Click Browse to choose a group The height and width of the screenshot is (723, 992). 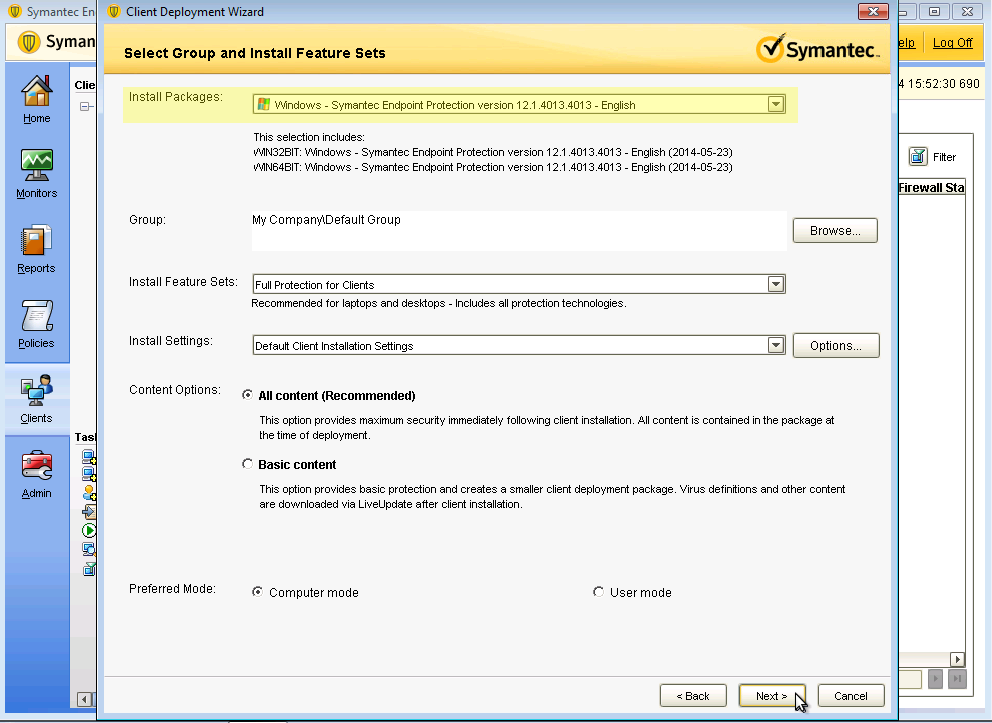835,230
